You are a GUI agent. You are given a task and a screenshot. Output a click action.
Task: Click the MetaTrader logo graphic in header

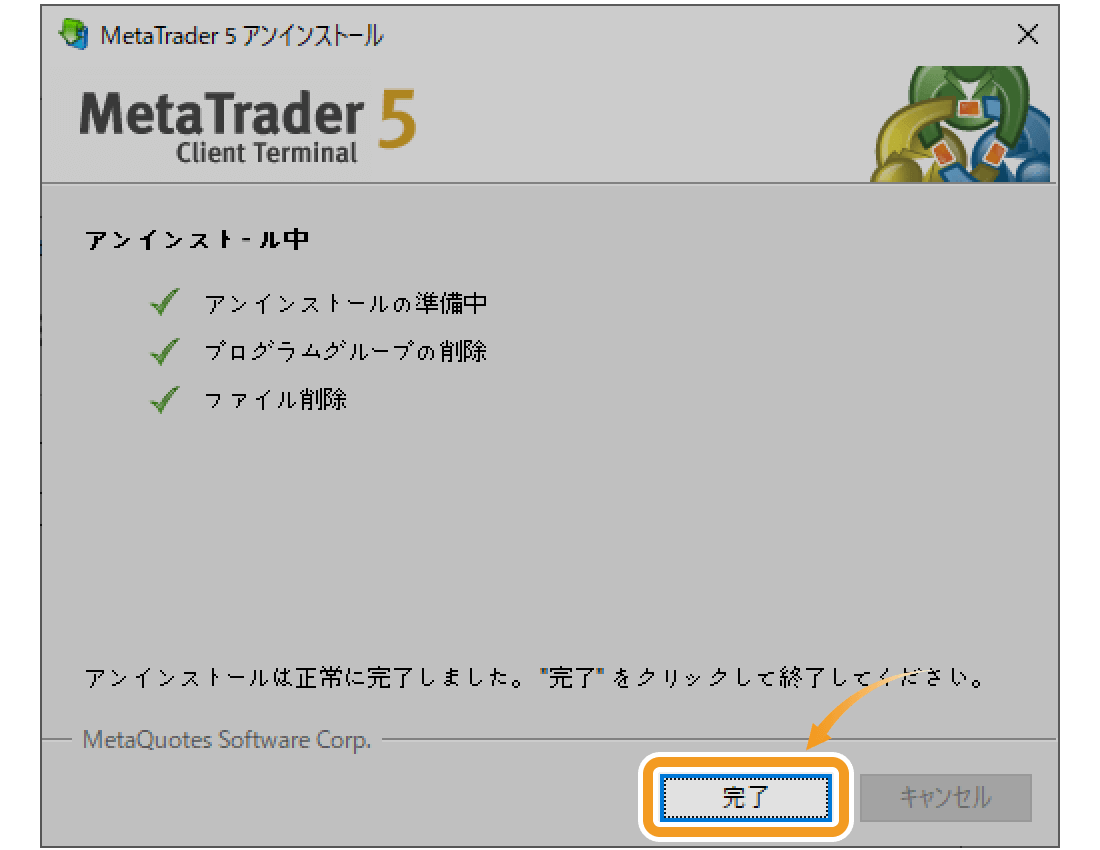tap(962, 125)
